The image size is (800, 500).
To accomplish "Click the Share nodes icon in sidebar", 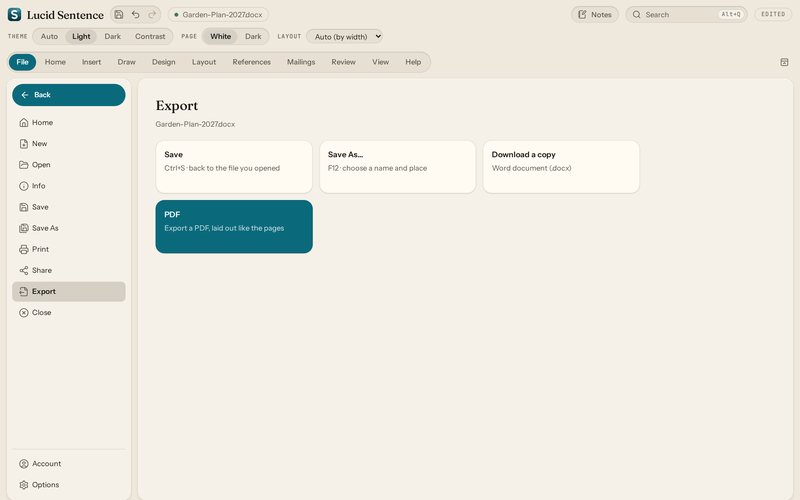I will tap(23, 270).
